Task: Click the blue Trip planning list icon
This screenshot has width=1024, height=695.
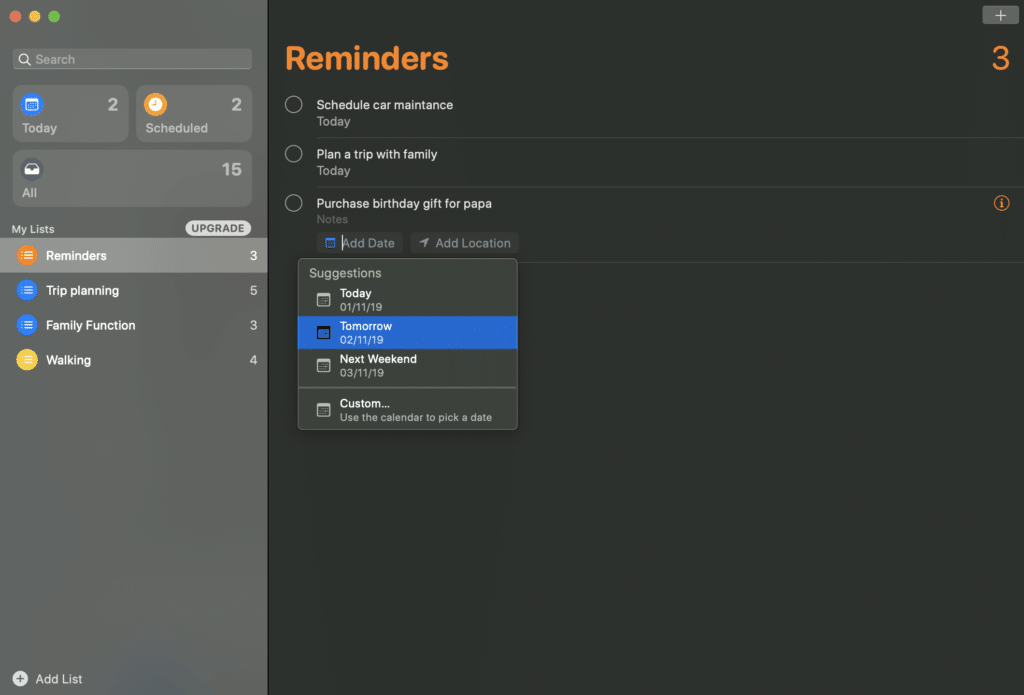Action: (x=27, y=290)
